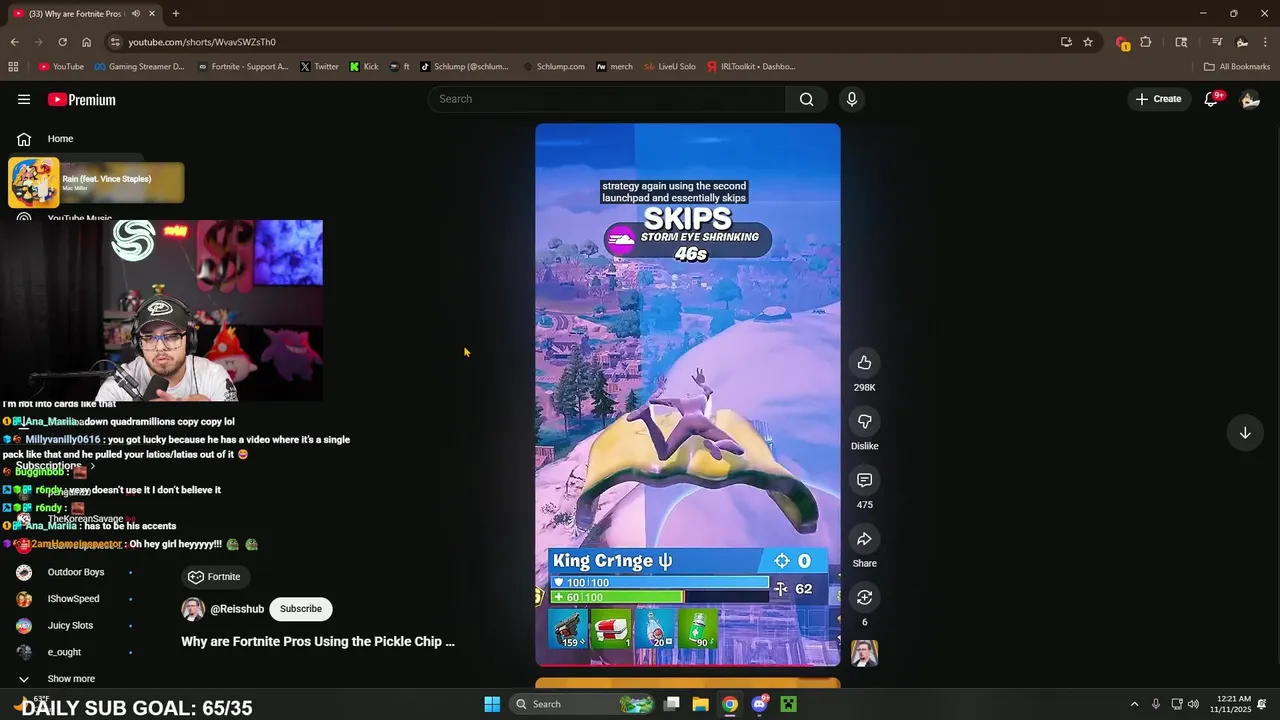Open the volume icon in system tray
The width and height of the screenshot is (1280, 720).
coord(1193,704)
